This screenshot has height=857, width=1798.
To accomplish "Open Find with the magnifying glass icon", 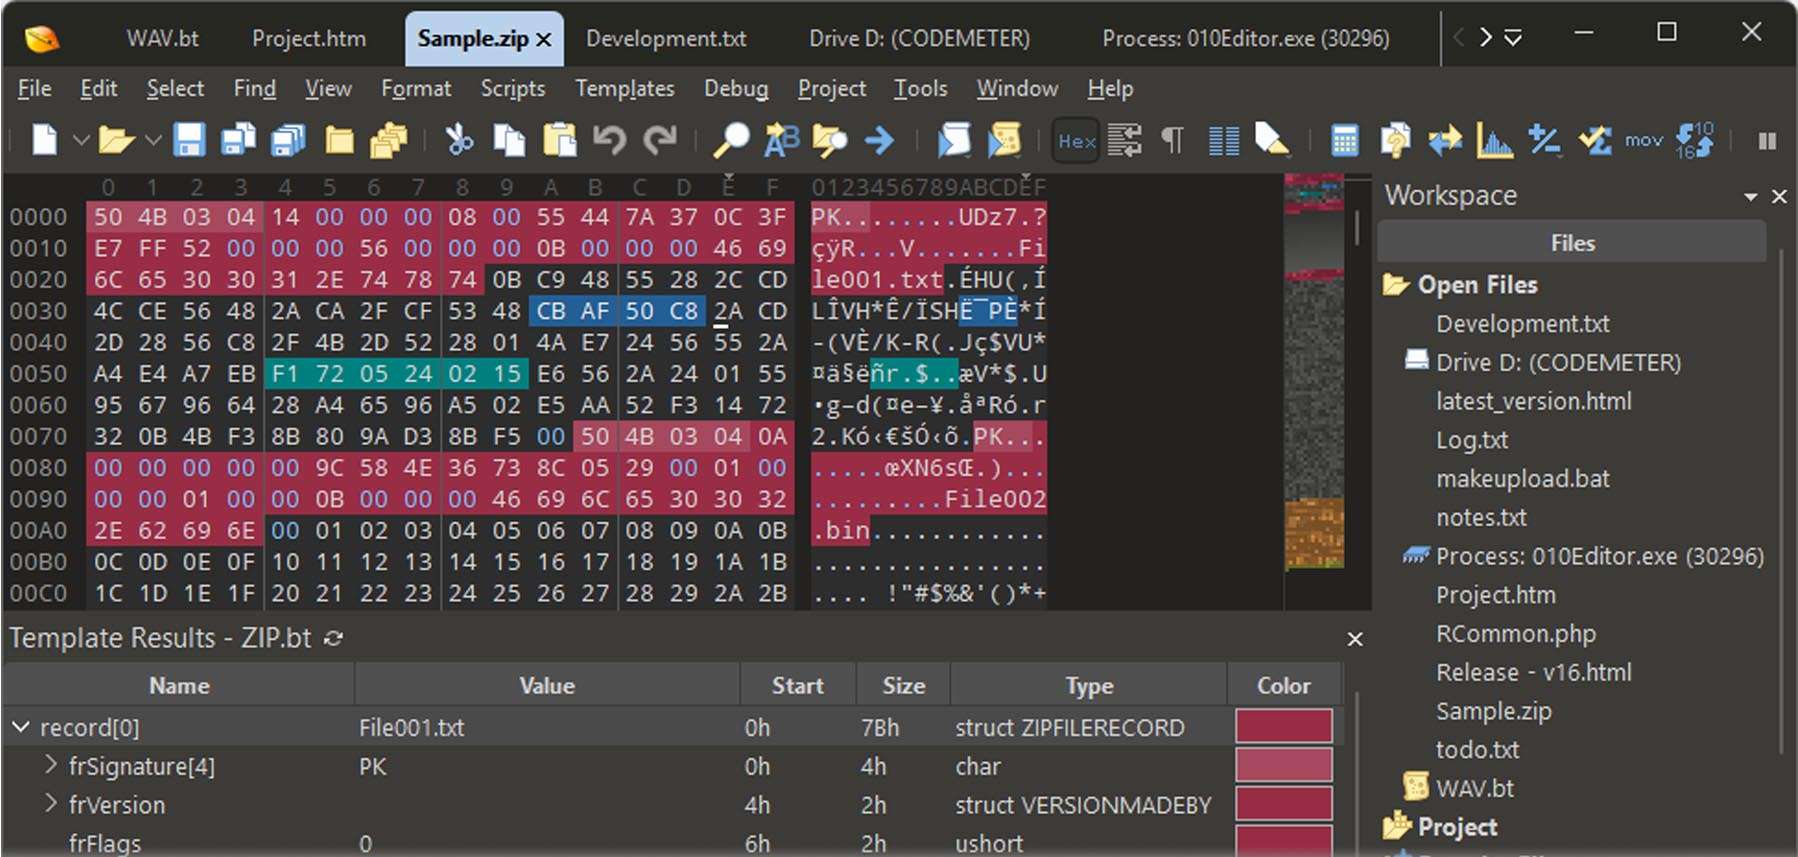I will [730, 140].
